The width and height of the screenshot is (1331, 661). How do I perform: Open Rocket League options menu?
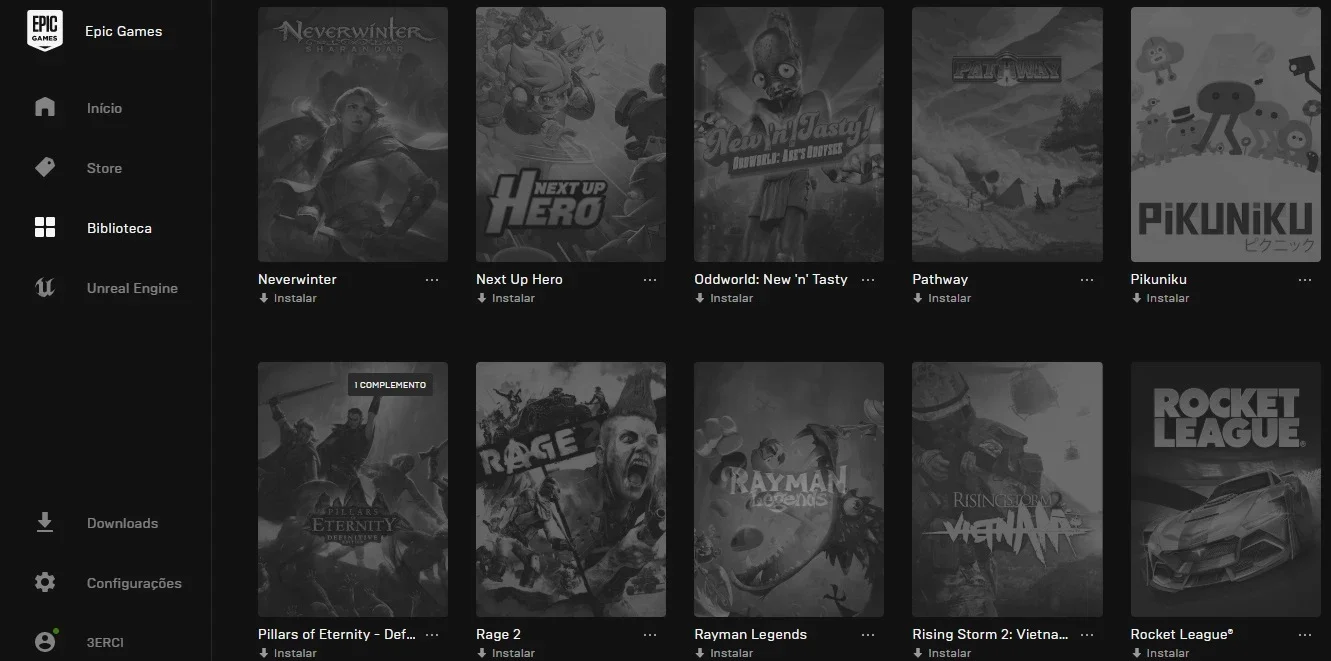pyautogui.click(x=1305, y=635)
